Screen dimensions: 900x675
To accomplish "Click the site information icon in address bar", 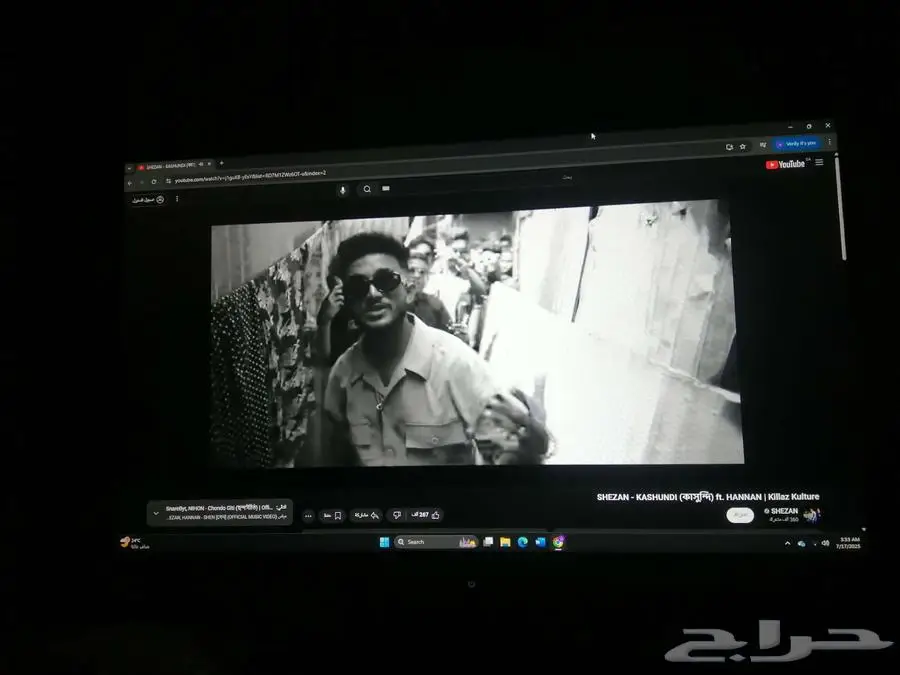I will [168, 181].
